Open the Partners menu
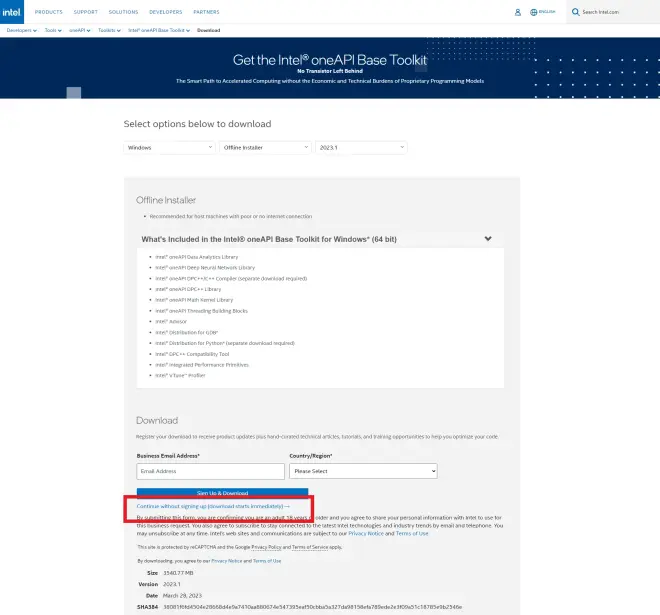 click(x=206, y=12)
